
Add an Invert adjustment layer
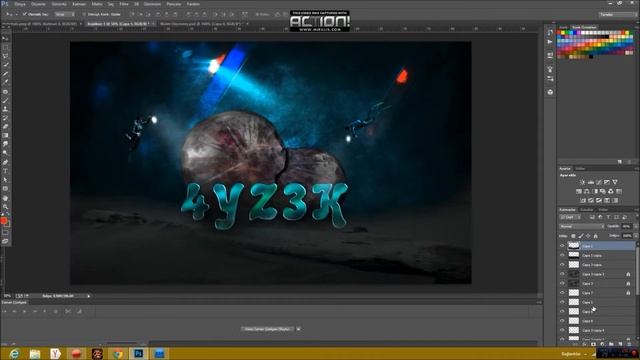click(583, 200)
